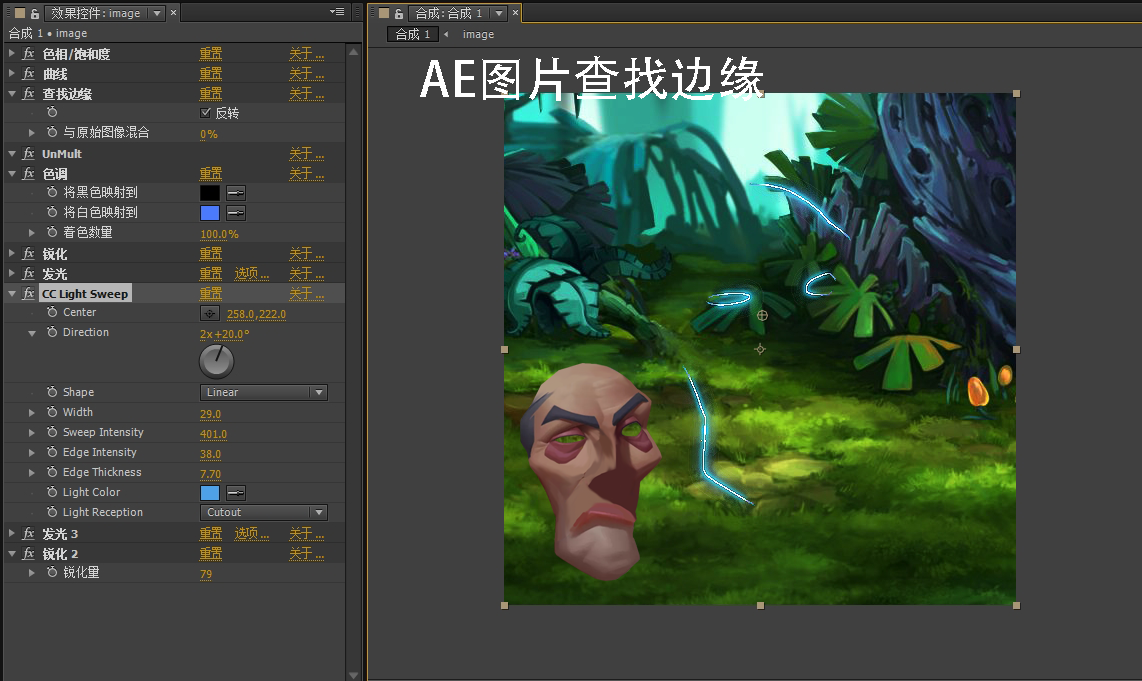1142x681 pixels.
Task: Click the 合成 1 breadcrumb tab
Action: click(x=413, y=34)
